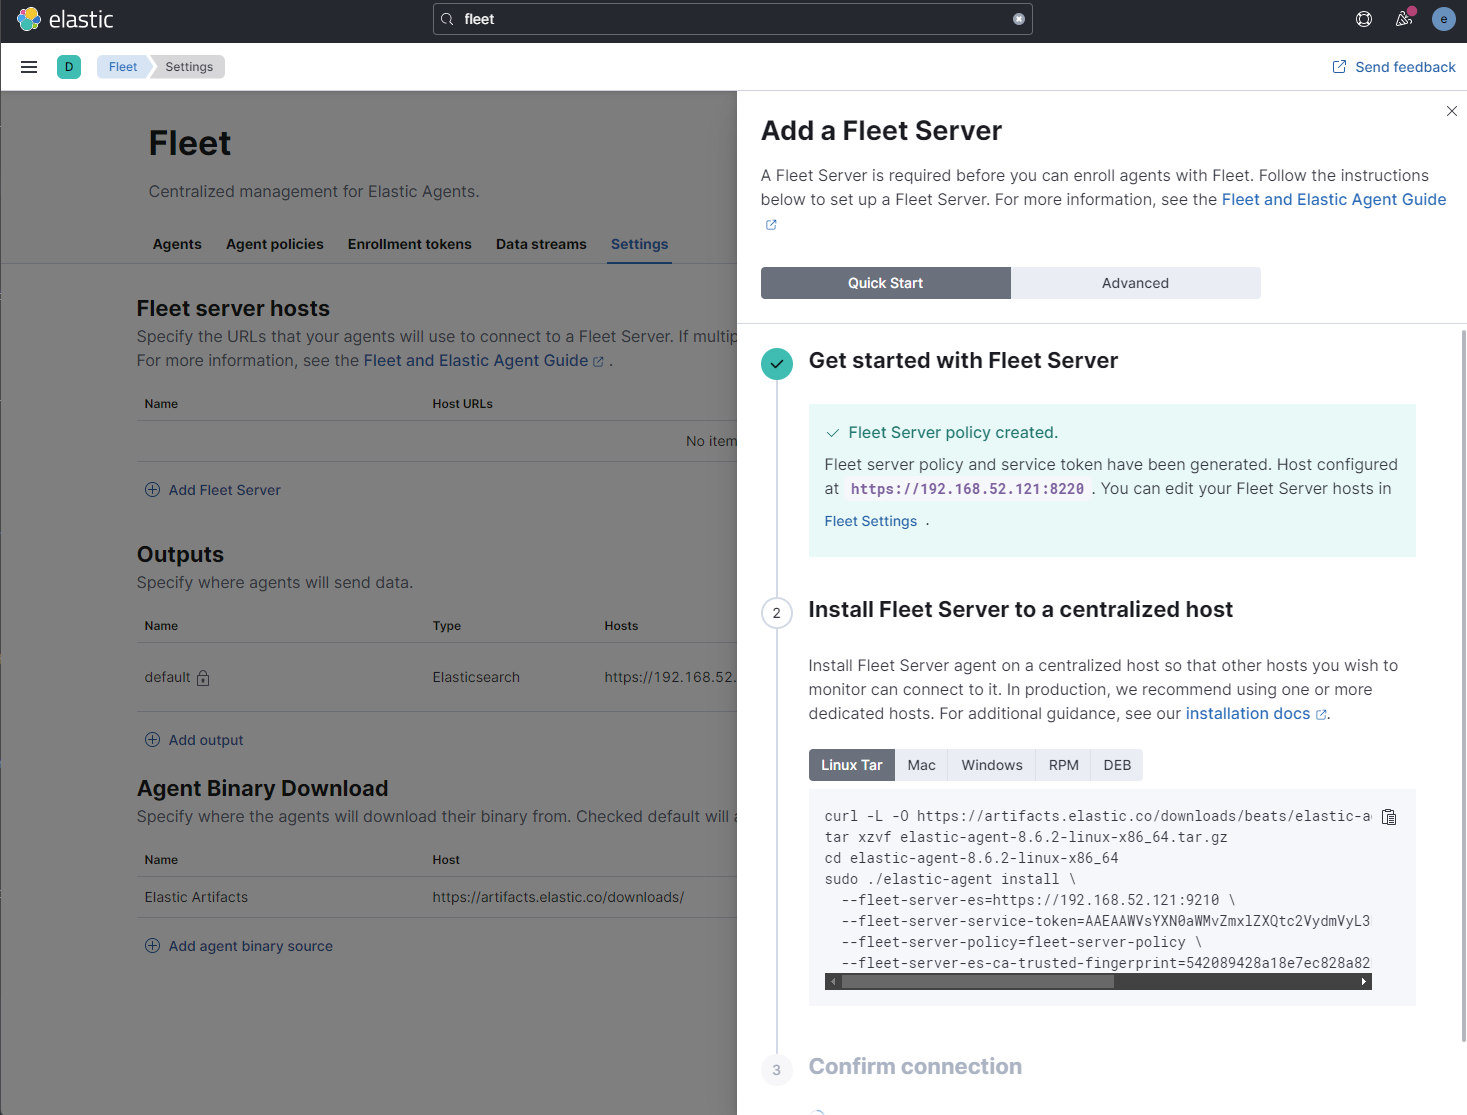Image resolution: width=1467 pixels, height=1115 pixels.
Task: Open the installation docs link
Action: pyautogui.click(x=1248, y=714)
